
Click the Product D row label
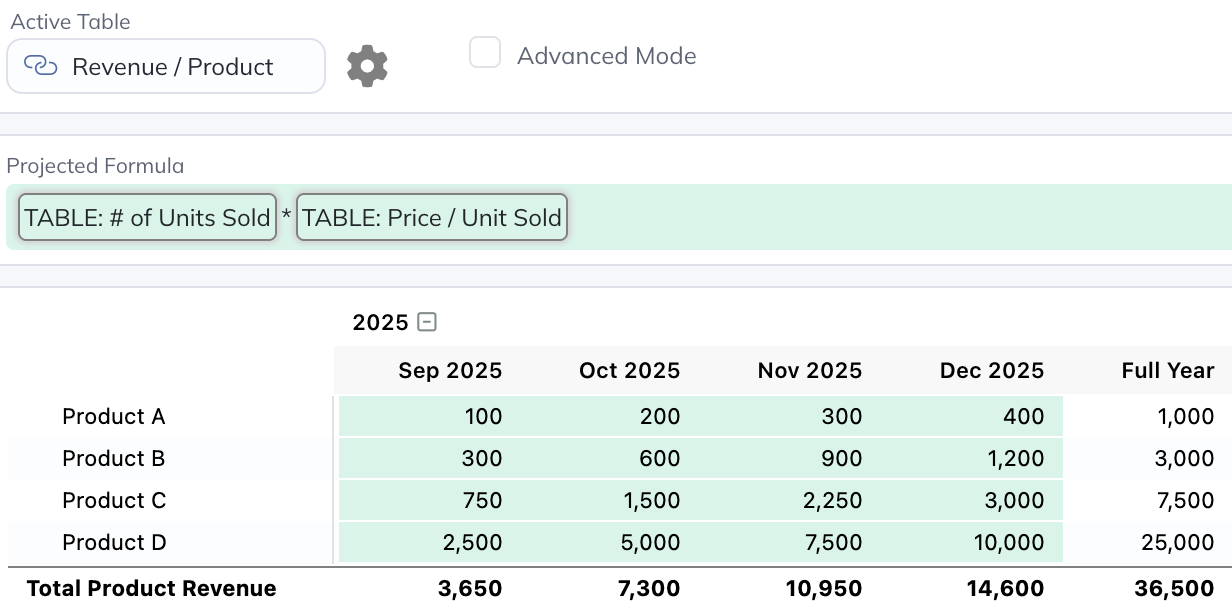click(x=114, y=543)
